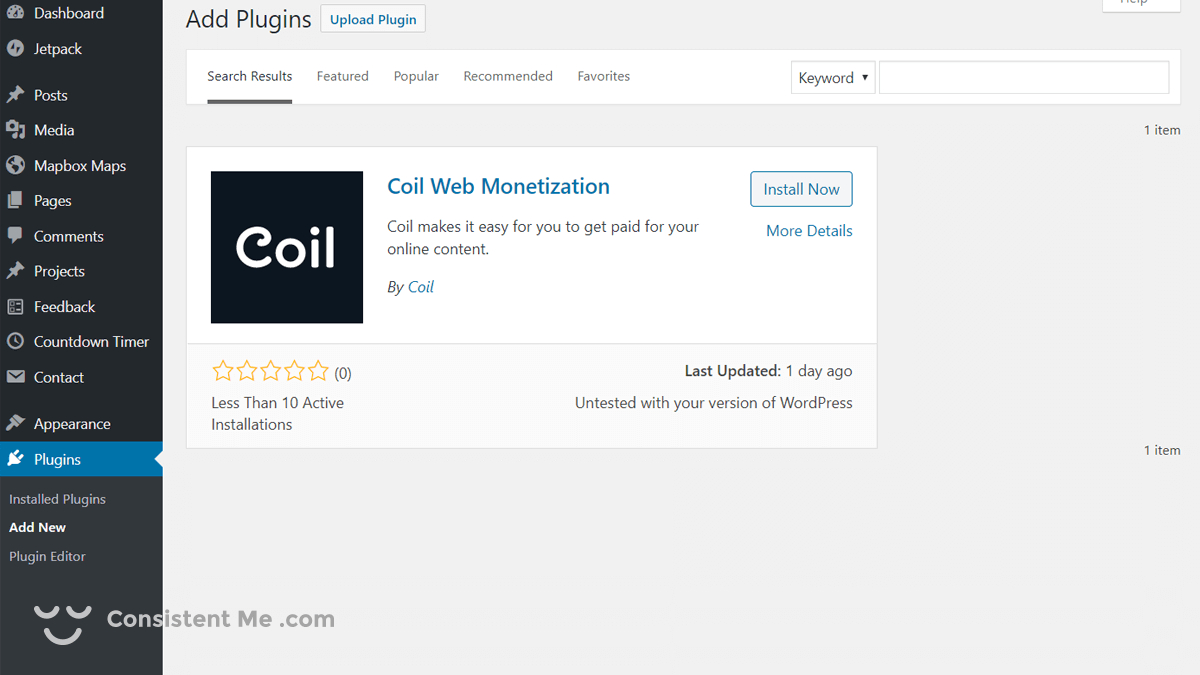Open More Details for Coil plugin
The image size is (1200, 675).
coord(809,231)
